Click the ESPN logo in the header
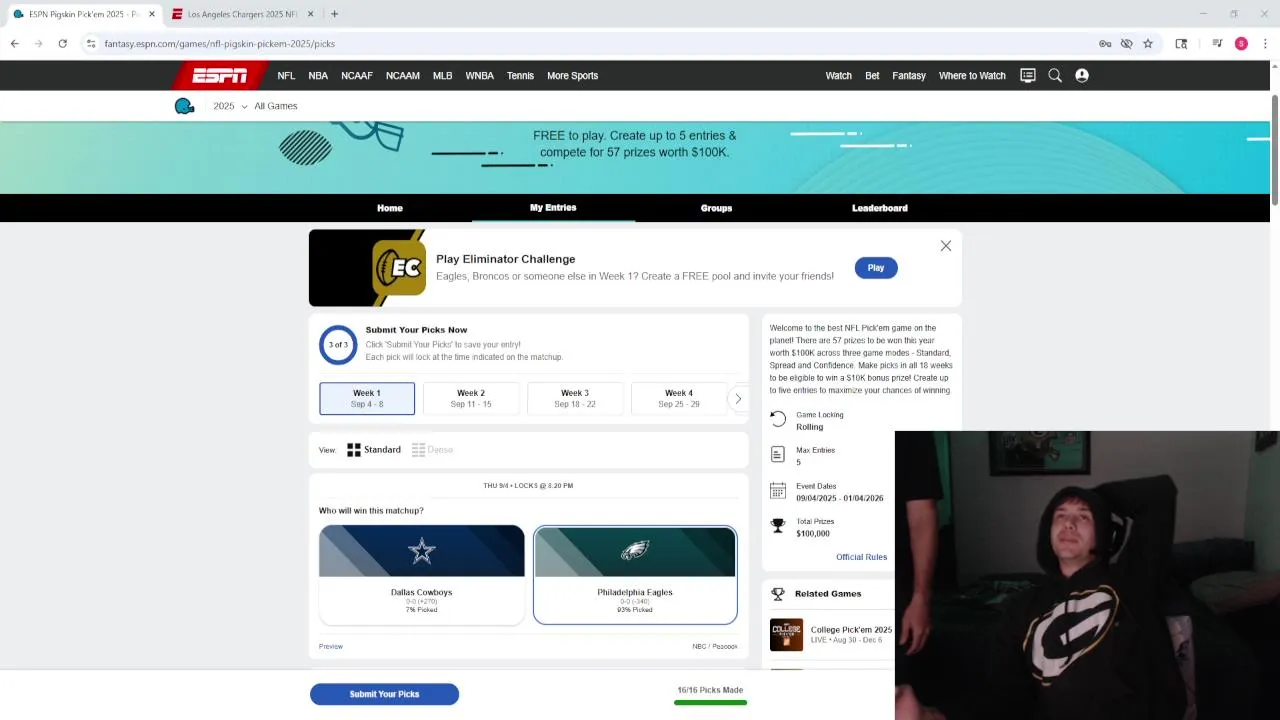The image size is (1280, 720). click(220, 75)
